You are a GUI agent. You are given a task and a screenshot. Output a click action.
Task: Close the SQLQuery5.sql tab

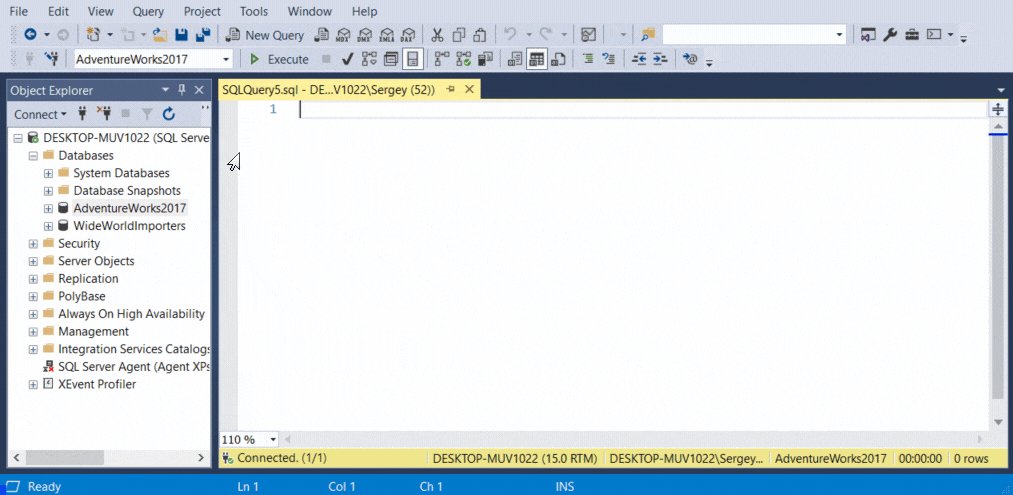pos(469,89)
